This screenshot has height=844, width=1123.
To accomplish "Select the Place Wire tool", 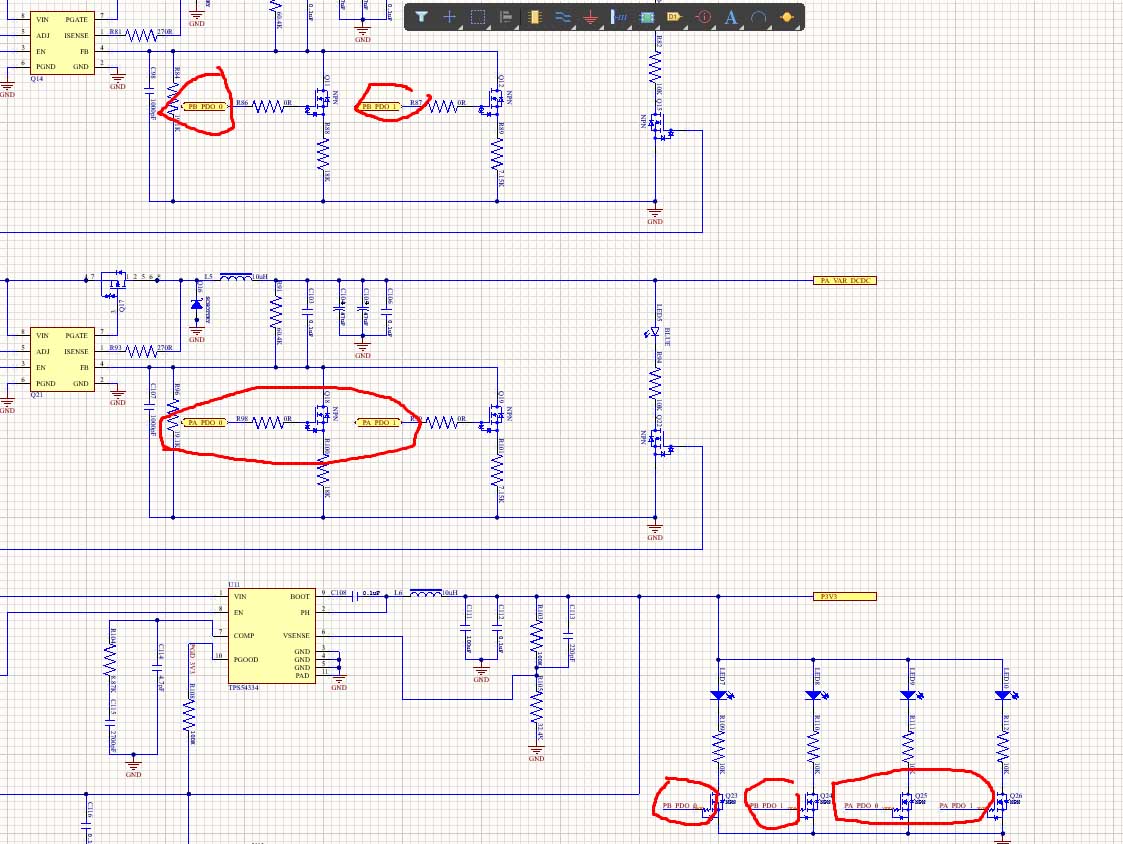I will coord(562,17).
